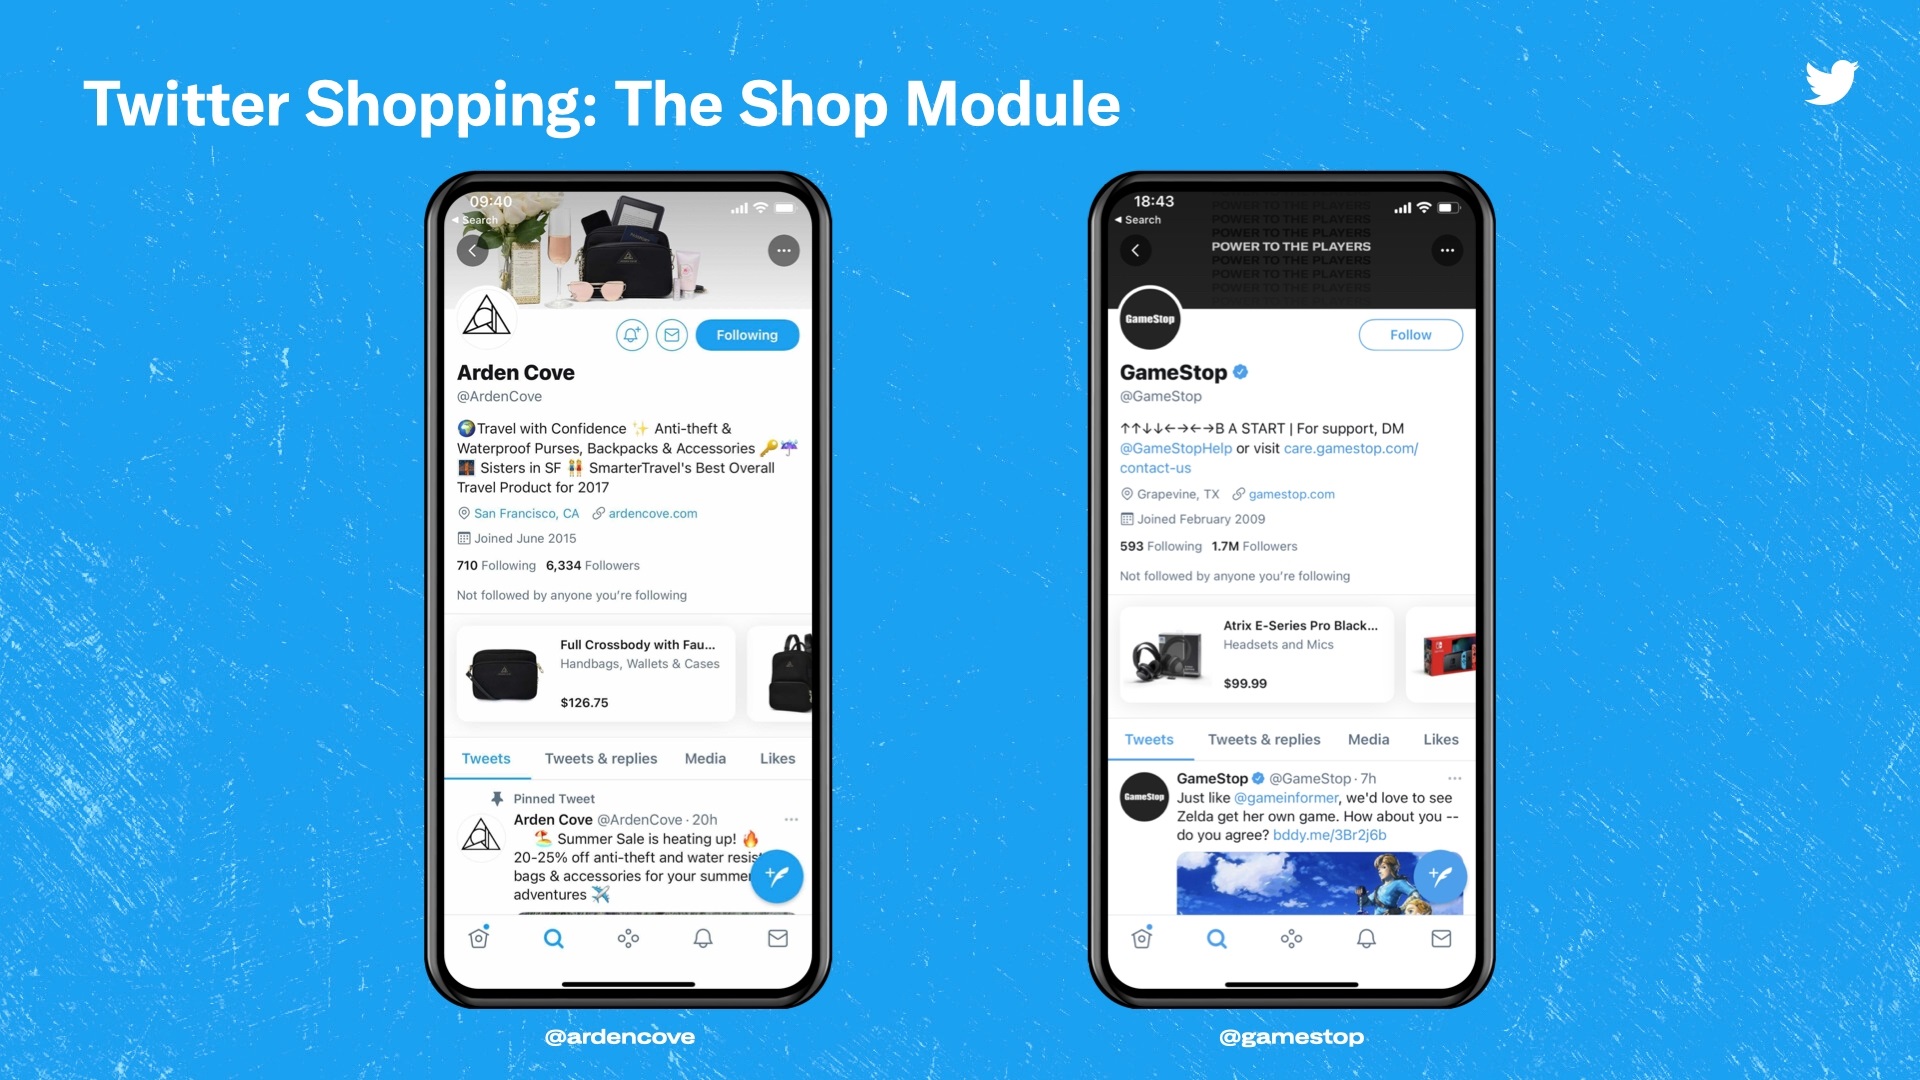Click the search icon on Arden Cove profile
1920x1080 pixels.
(554, 938)
